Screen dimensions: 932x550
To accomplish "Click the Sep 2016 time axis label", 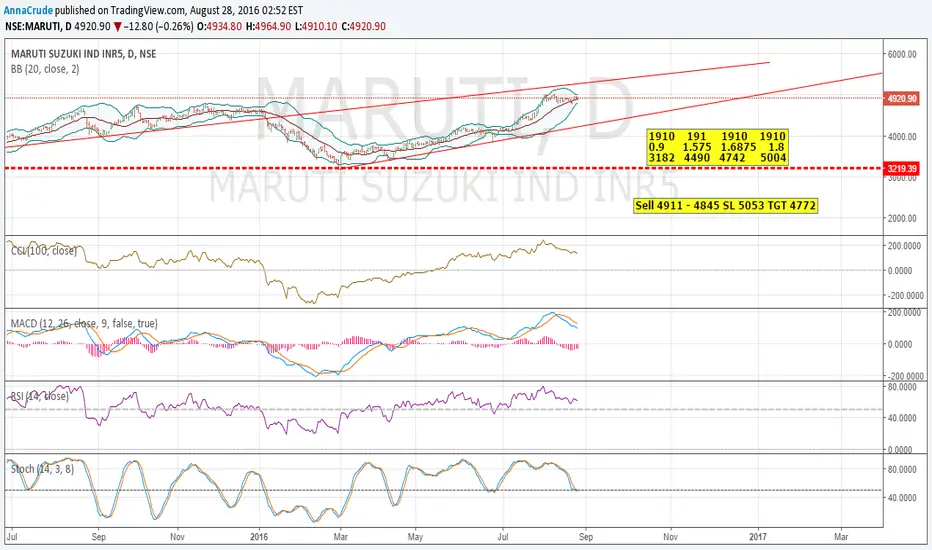I will 585,537.
